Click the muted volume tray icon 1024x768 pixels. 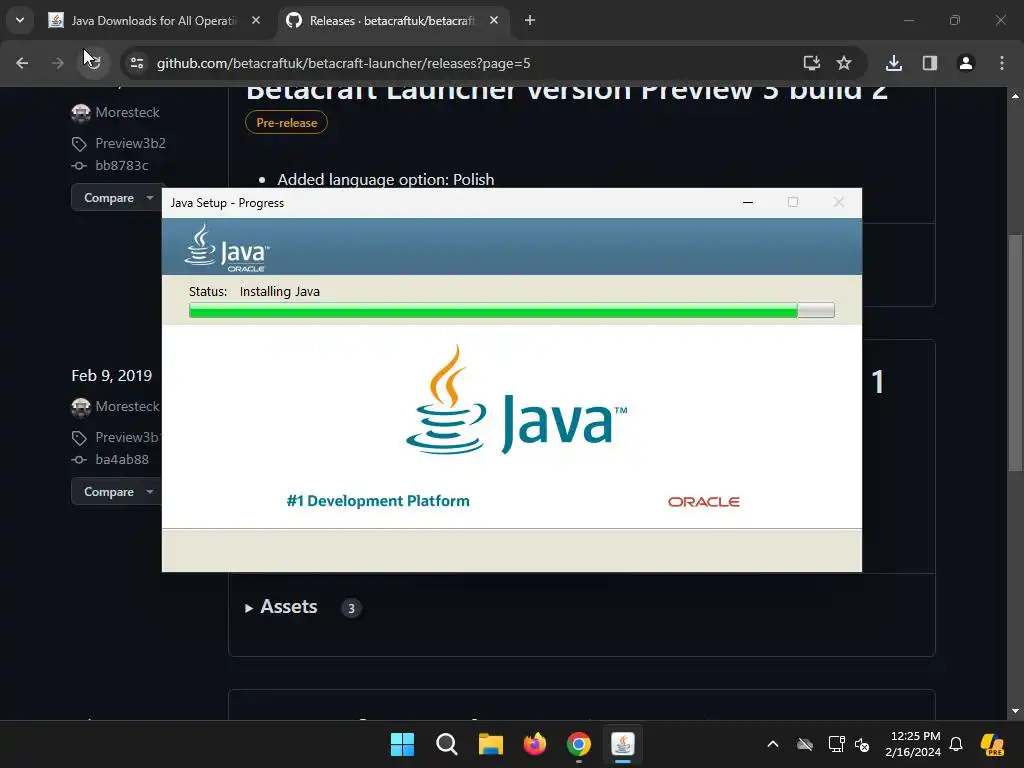pyautogui.click(x=862, y=745)
